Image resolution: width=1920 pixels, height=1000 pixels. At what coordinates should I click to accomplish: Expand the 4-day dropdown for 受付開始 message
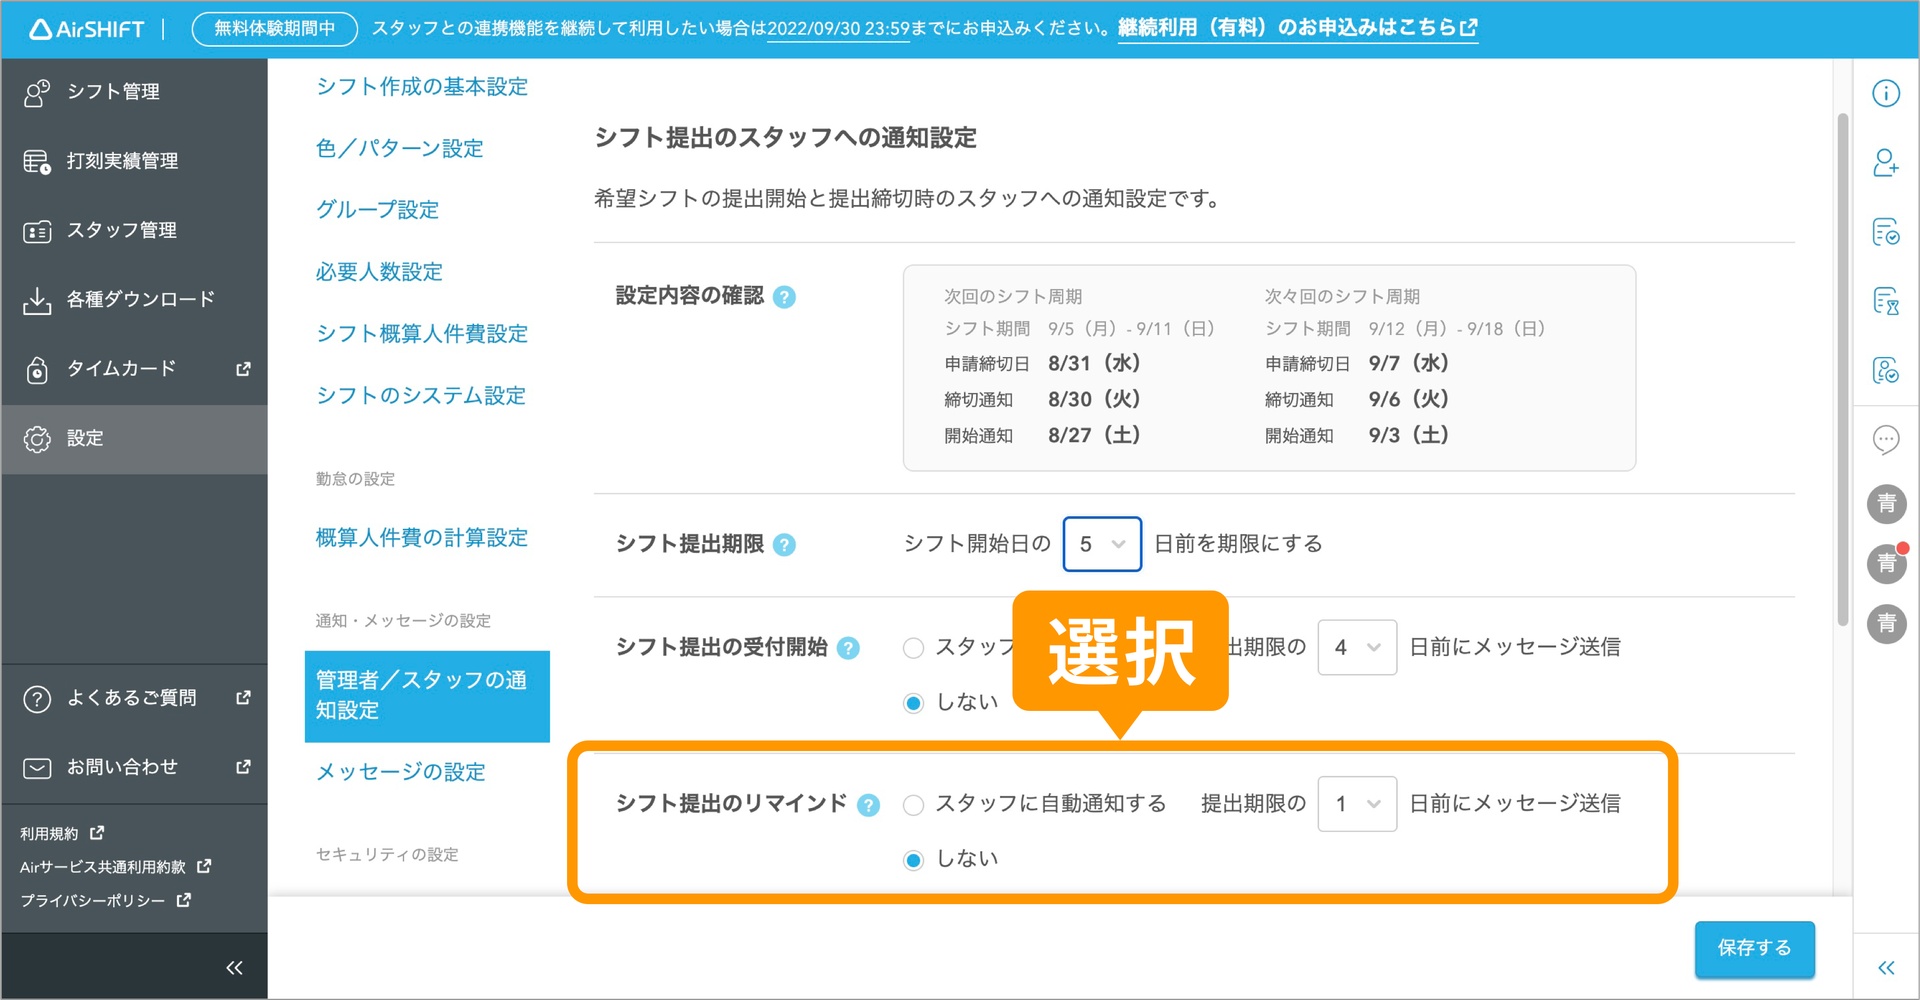pos(1356,647)
